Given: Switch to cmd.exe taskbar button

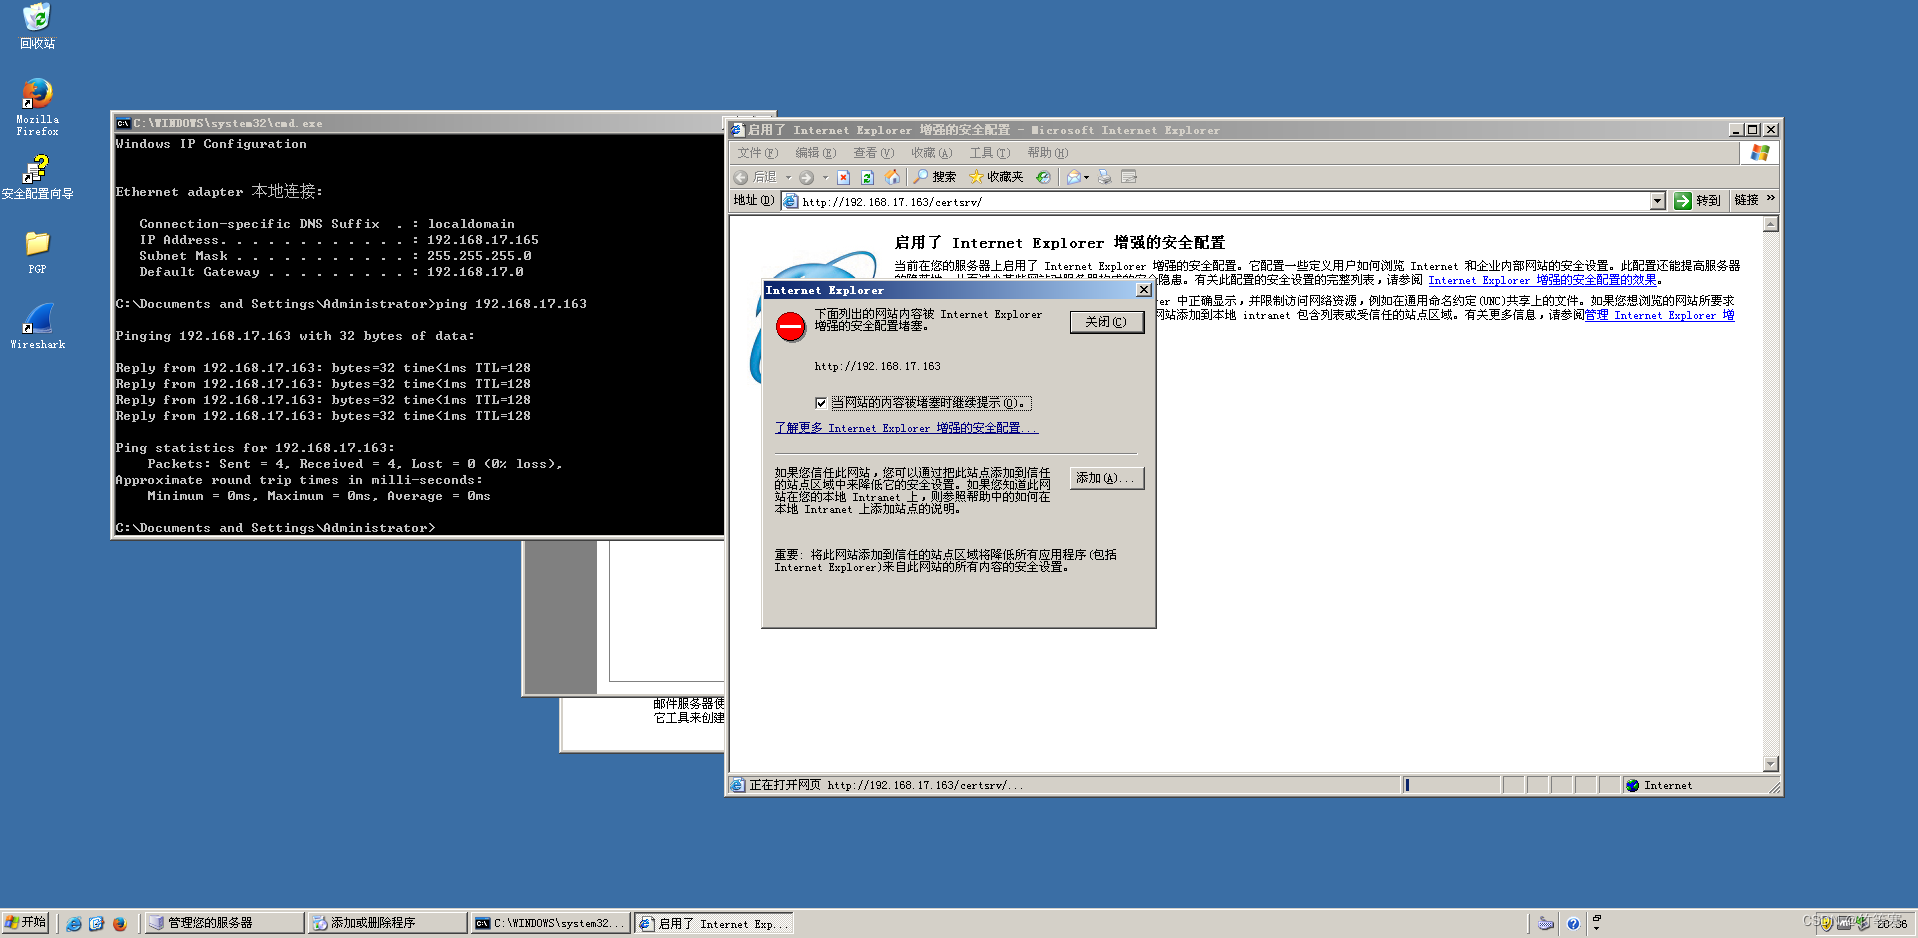Looking at the screenshot, I should coord(550,923).
